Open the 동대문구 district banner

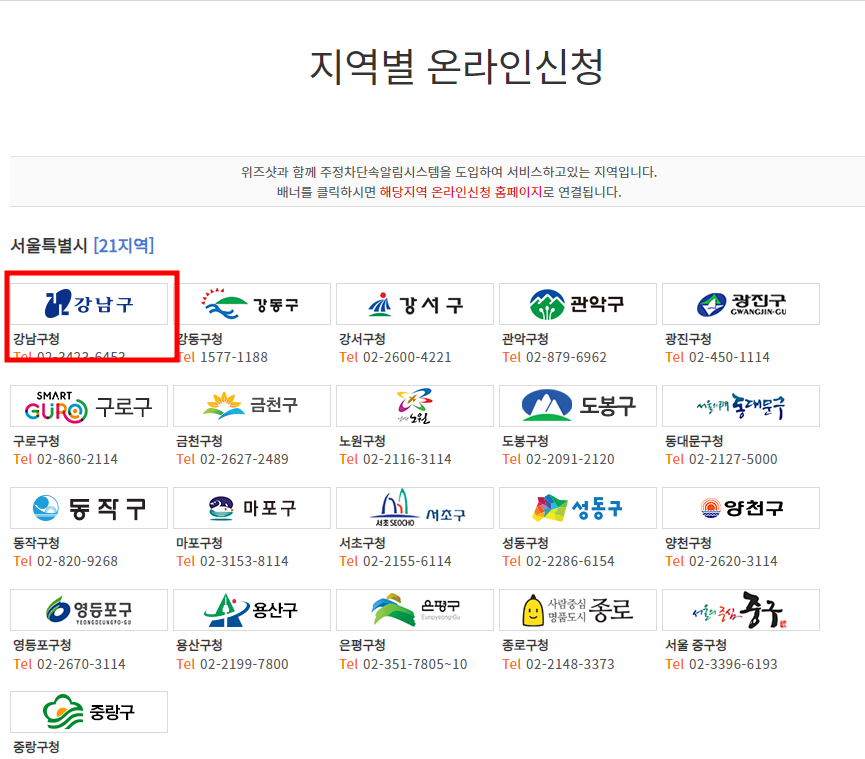coord(741,406)
